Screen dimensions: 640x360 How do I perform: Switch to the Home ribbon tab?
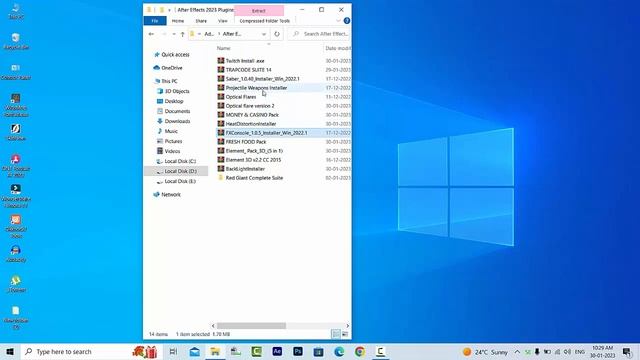pos(178,21)
